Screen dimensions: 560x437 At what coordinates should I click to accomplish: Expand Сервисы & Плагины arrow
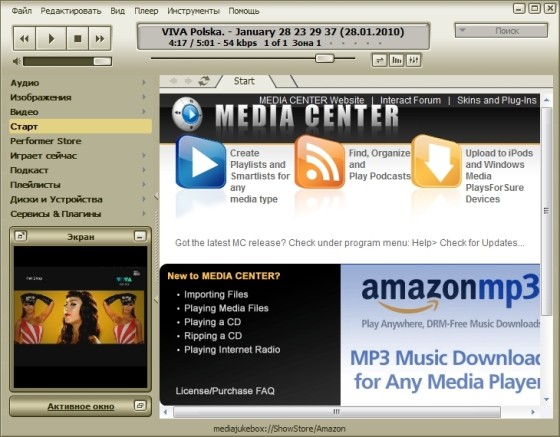[x=144, y=214]
